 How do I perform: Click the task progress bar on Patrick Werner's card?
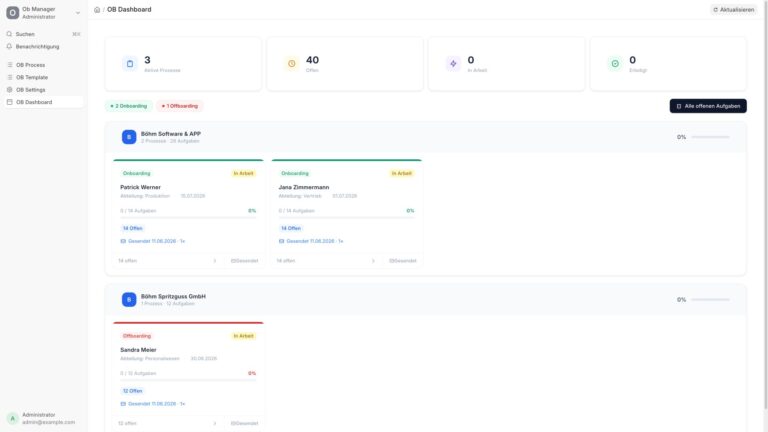[189, 217]
